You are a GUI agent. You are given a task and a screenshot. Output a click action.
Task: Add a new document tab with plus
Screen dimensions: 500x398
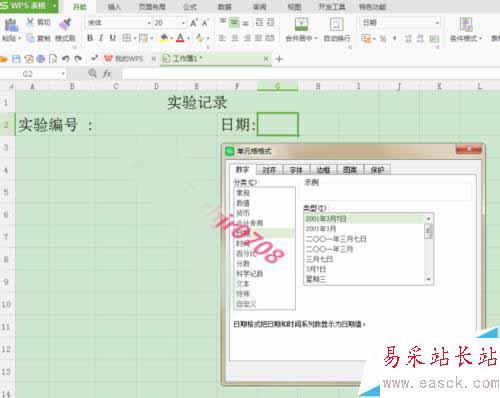coord(279,59)
